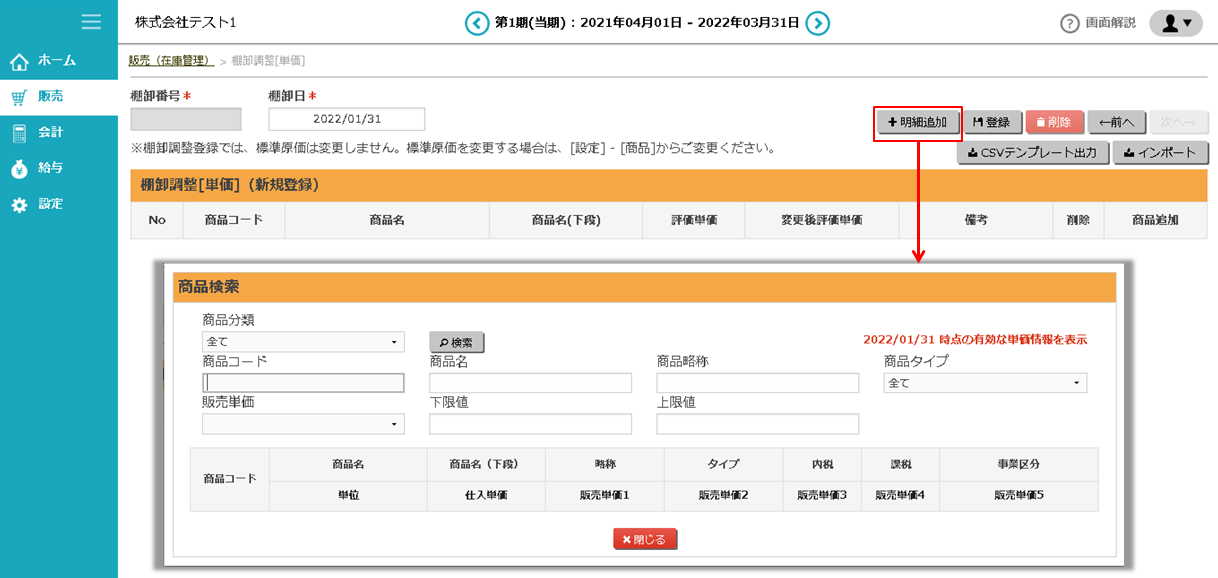This screenshot has width=1218, height=578.
Task: Go to next fiscal period arrow
Action: pos(818,22)
